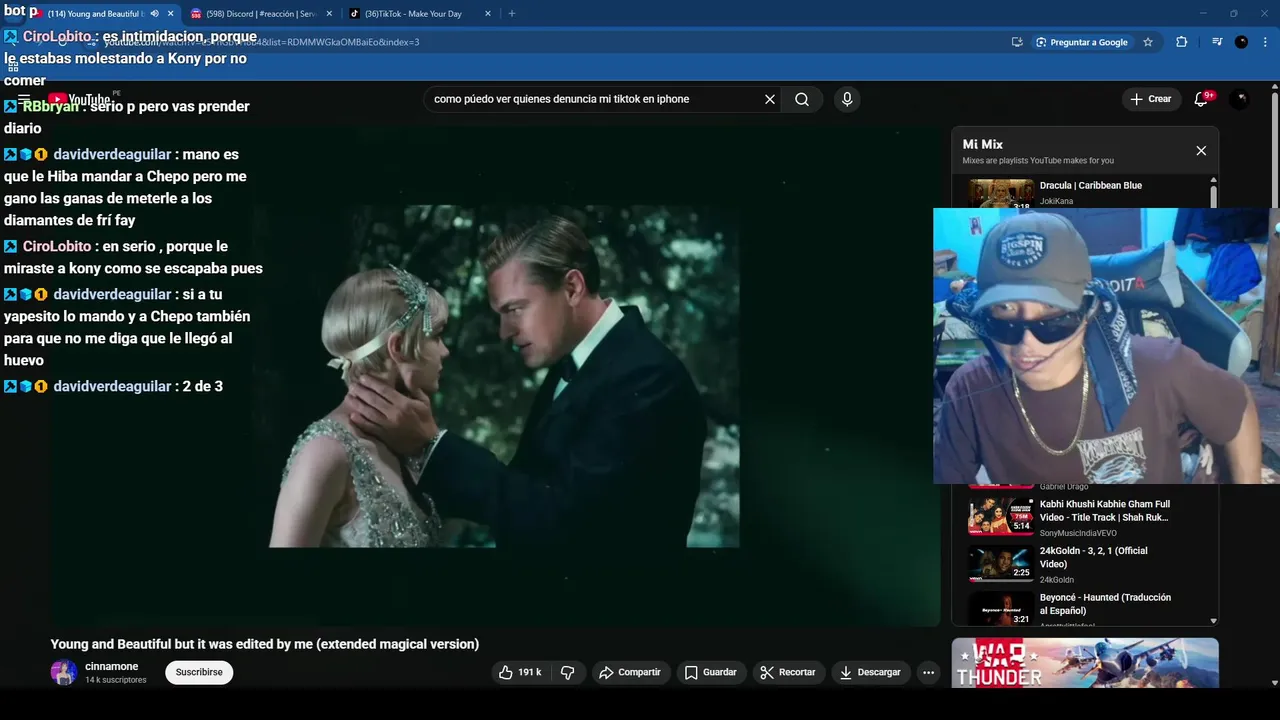This screenshot has width=1280, height=720.
Task: Open the apps grid in bookmarks bar
Action: point(13,67)
